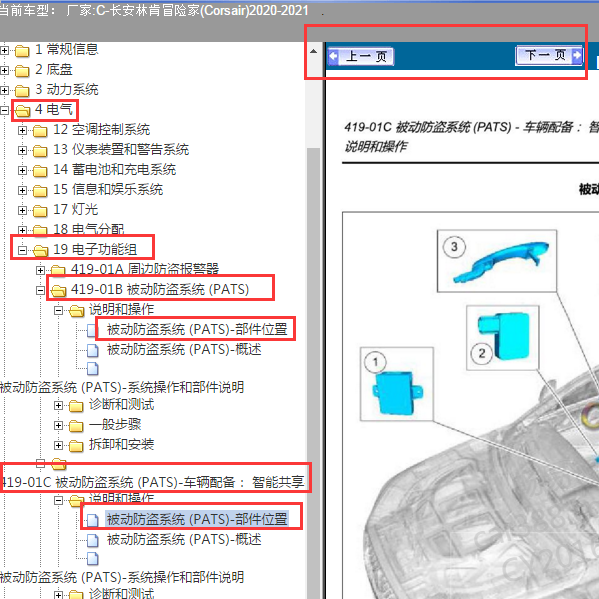The image size is (599, 599).
Task: Select 12 空调控制系统 in the tree
Action: (x=102, y=130)
